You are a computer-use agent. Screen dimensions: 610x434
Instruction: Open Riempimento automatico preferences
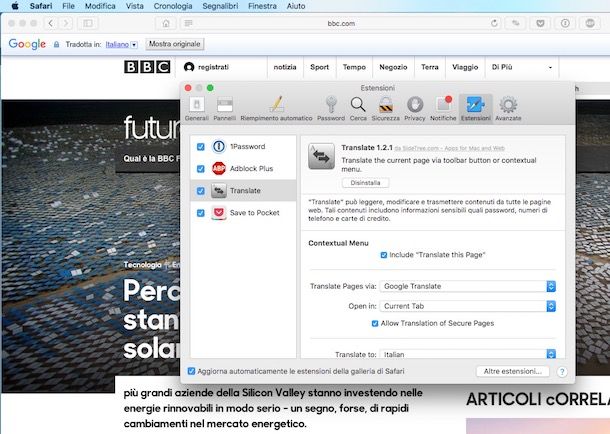click(x=276, y=109)
